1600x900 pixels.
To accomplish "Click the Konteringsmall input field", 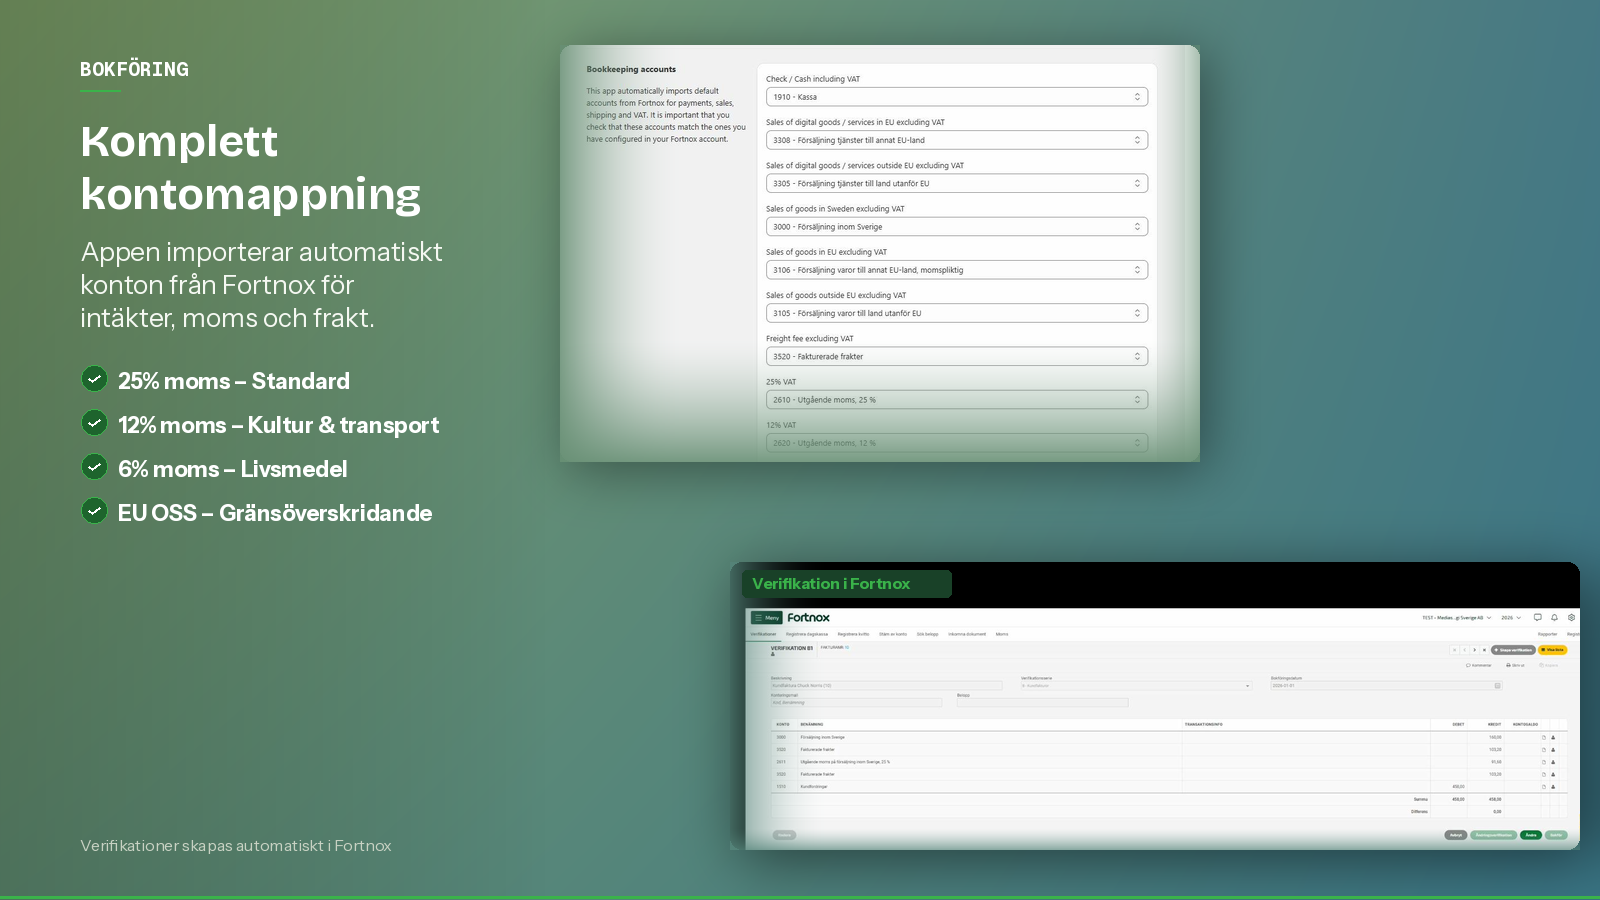I will [856, 703].
